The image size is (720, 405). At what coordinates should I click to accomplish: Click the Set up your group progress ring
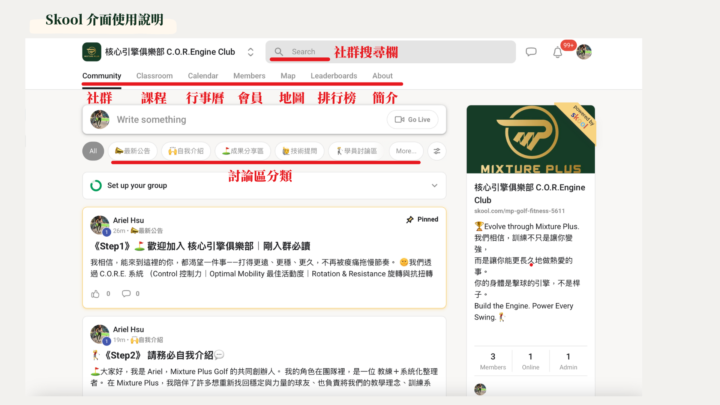pyautogui.click(x=96, y=186)
